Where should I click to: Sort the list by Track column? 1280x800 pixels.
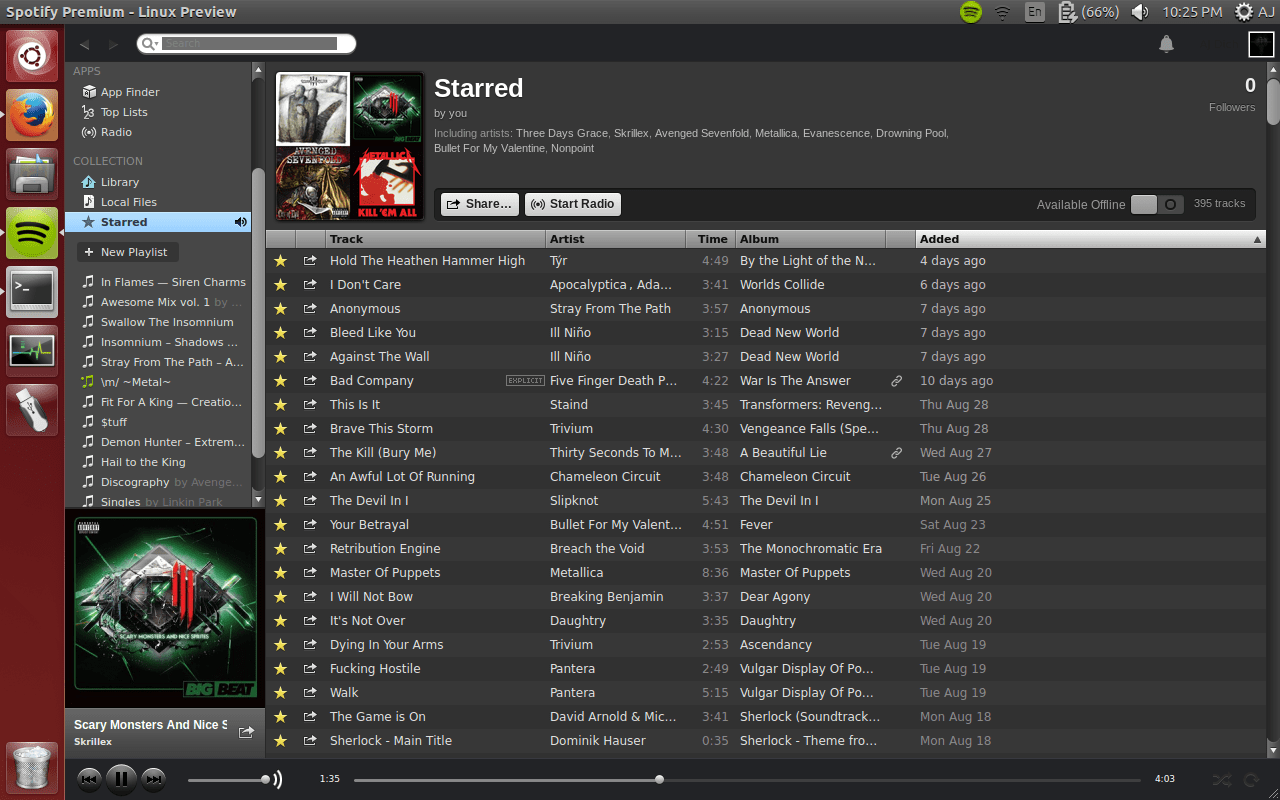(436, 239)
